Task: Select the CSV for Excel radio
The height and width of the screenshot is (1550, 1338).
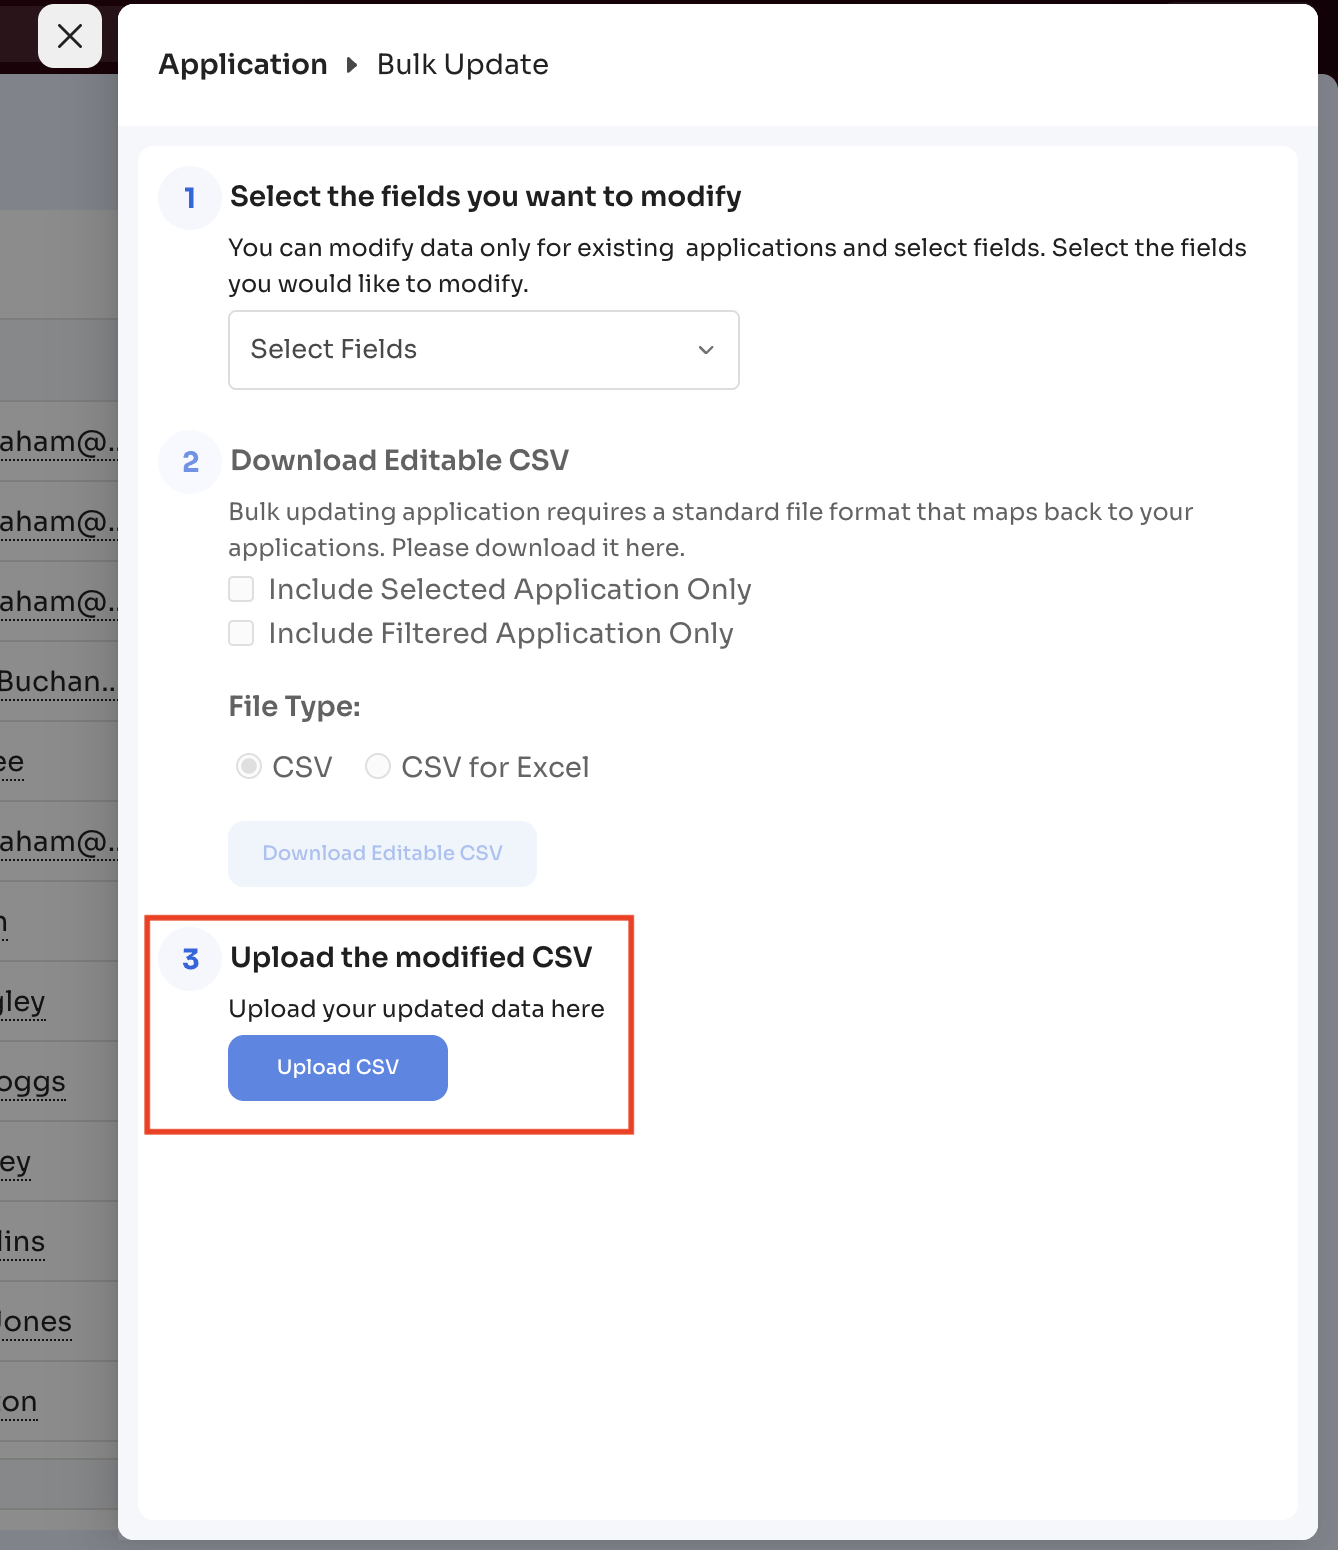Action: pos(378,767)
